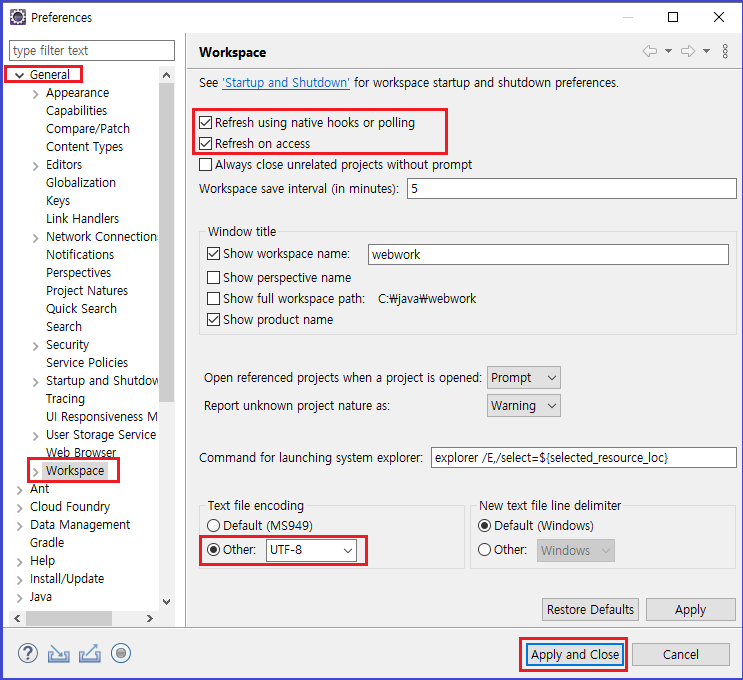The height and width of the screenshot is (680, 743).
Task: Collapse the General tree node
Action: point(19,75)
